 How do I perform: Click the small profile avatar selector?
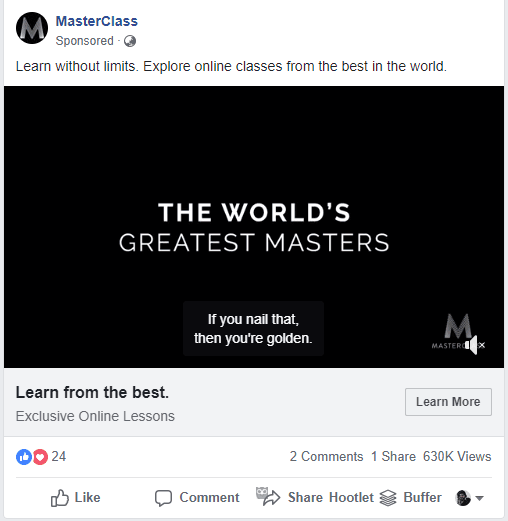coord(463,498)
